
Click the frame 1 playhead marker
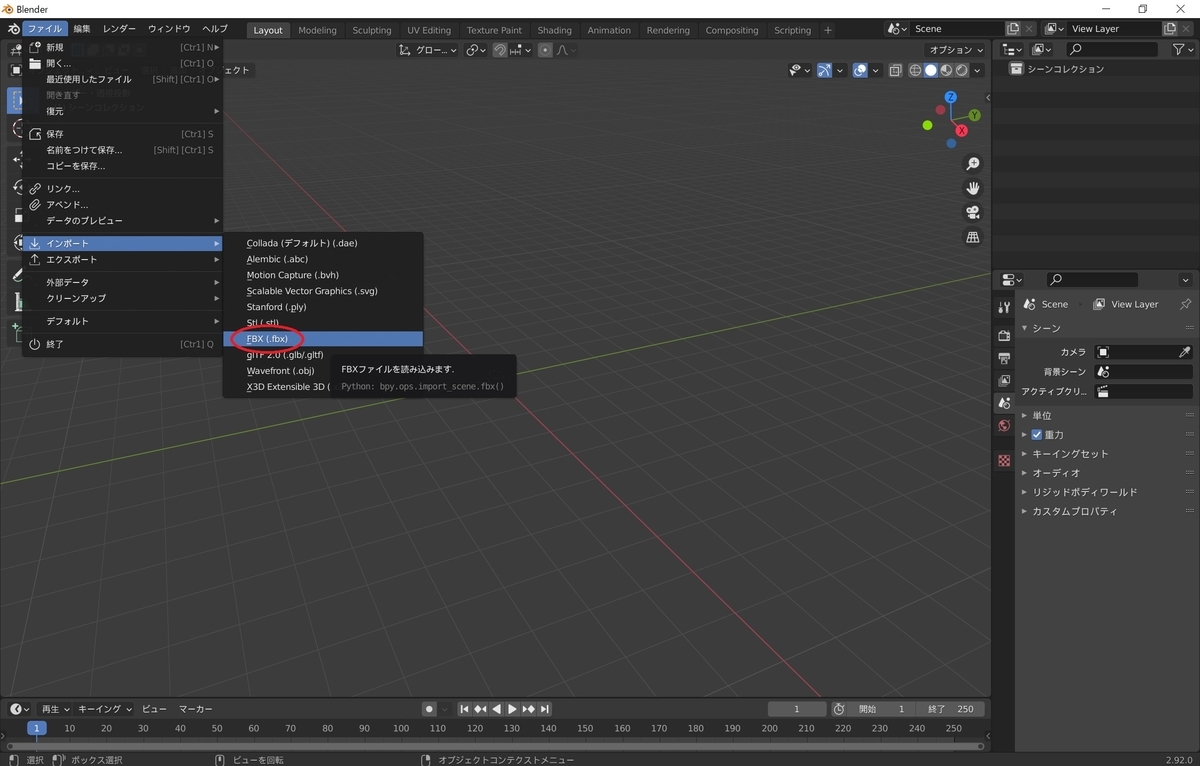click(37, 728)
